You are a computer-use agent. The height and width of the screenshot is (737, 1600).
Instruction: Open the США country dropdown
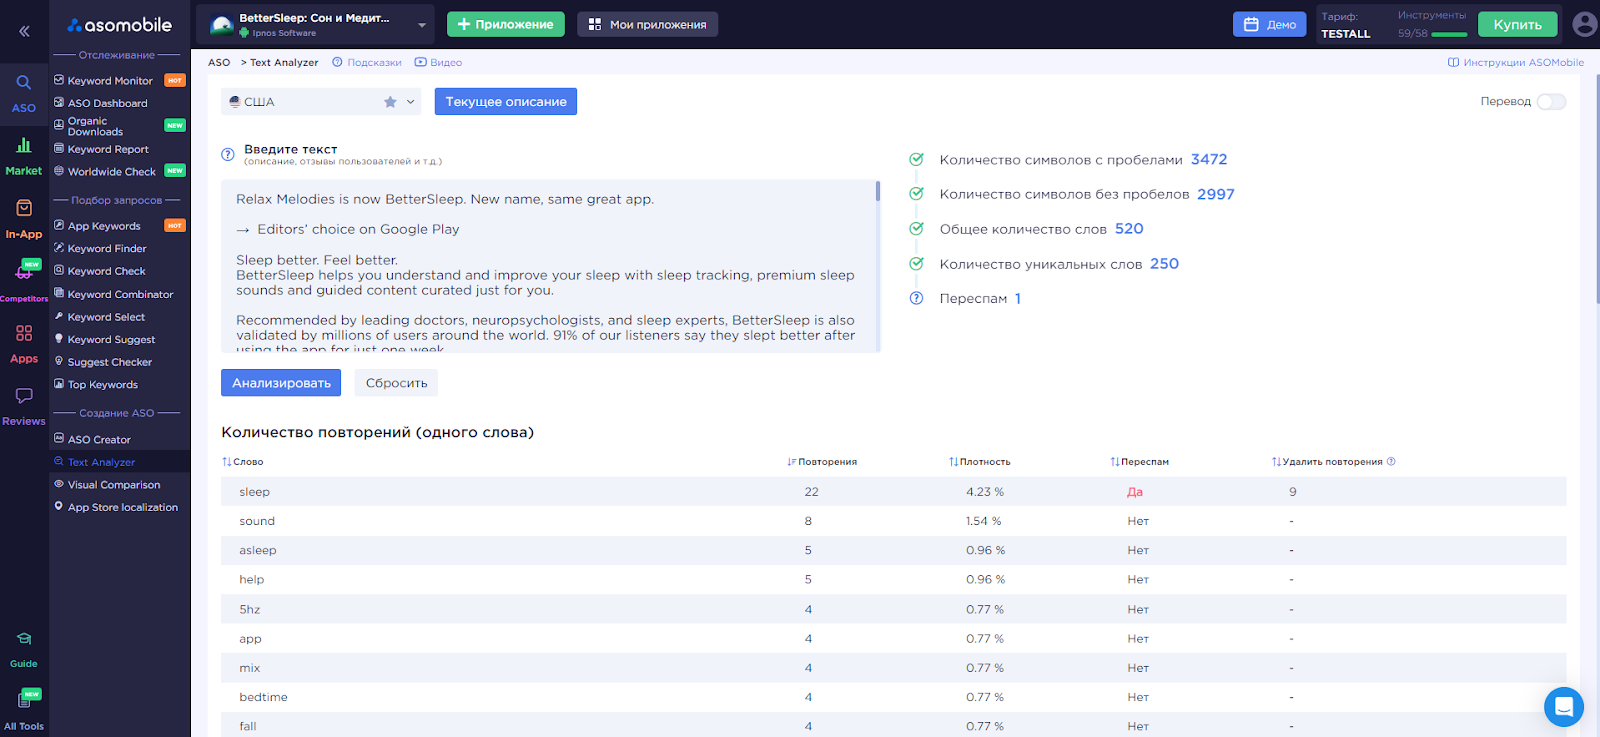(320, 102)
